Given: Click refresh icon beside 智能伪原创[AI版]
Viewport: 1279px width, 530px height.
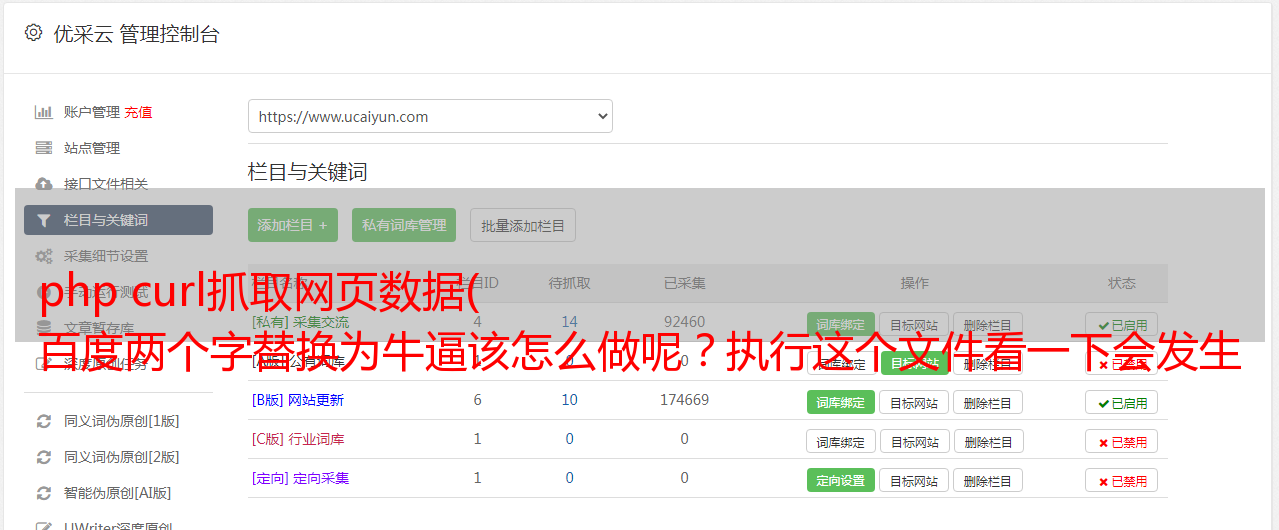Looking at the screenshot, I should tap(44, 493).
